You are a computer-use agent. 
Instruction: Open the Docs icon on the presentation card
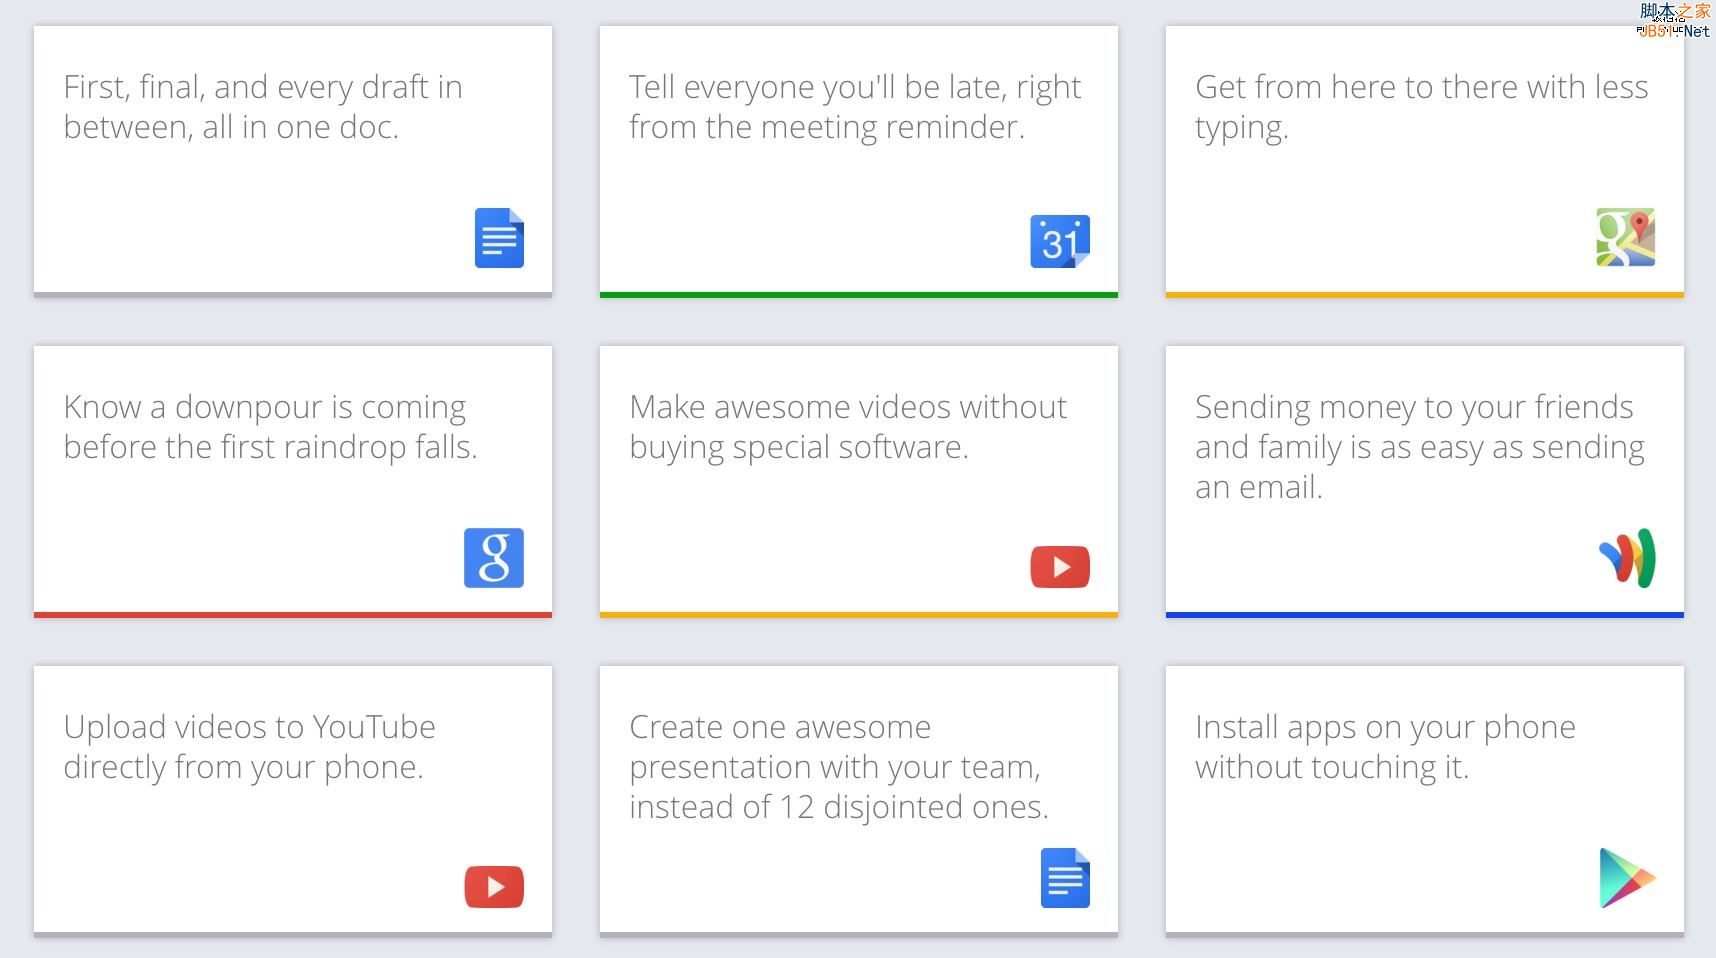pos(1065,877)
